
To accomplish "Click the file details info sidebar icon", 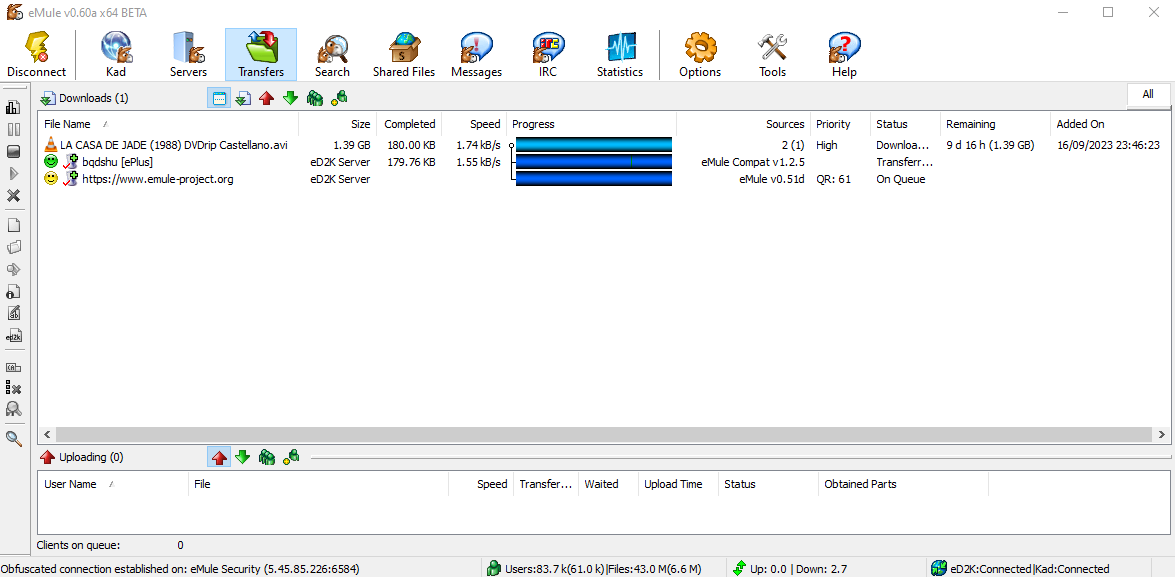I will 13,291.
